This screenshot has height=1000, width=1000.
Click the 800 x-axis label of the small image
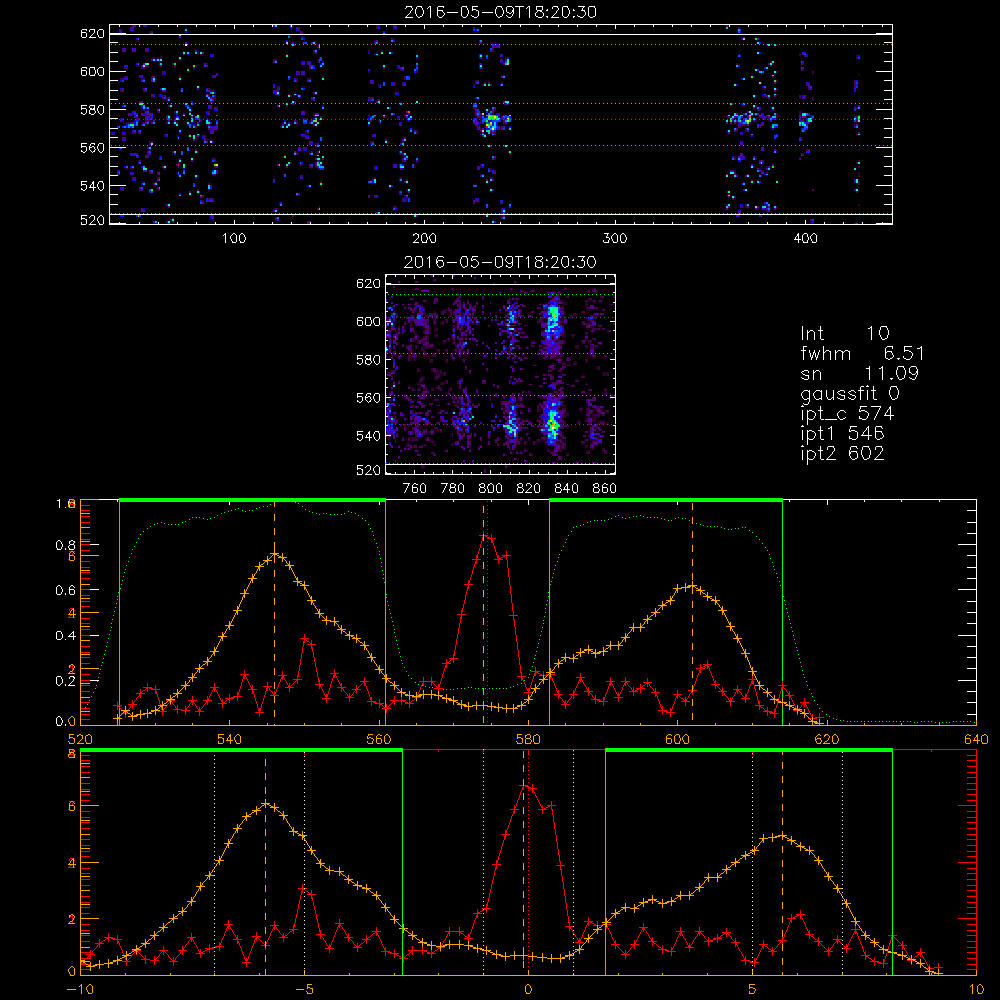tap(490, 489)
